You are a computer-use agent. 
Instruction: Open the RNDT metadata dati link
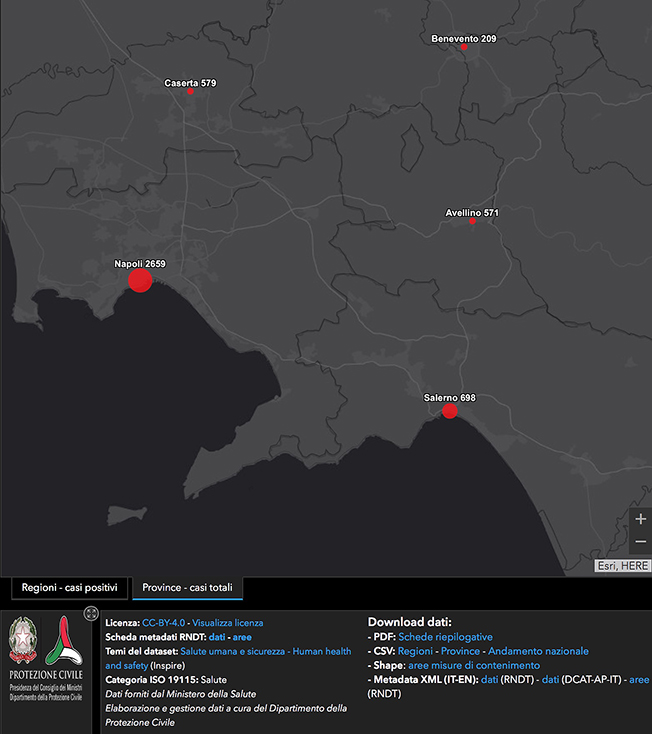(217, 637)
